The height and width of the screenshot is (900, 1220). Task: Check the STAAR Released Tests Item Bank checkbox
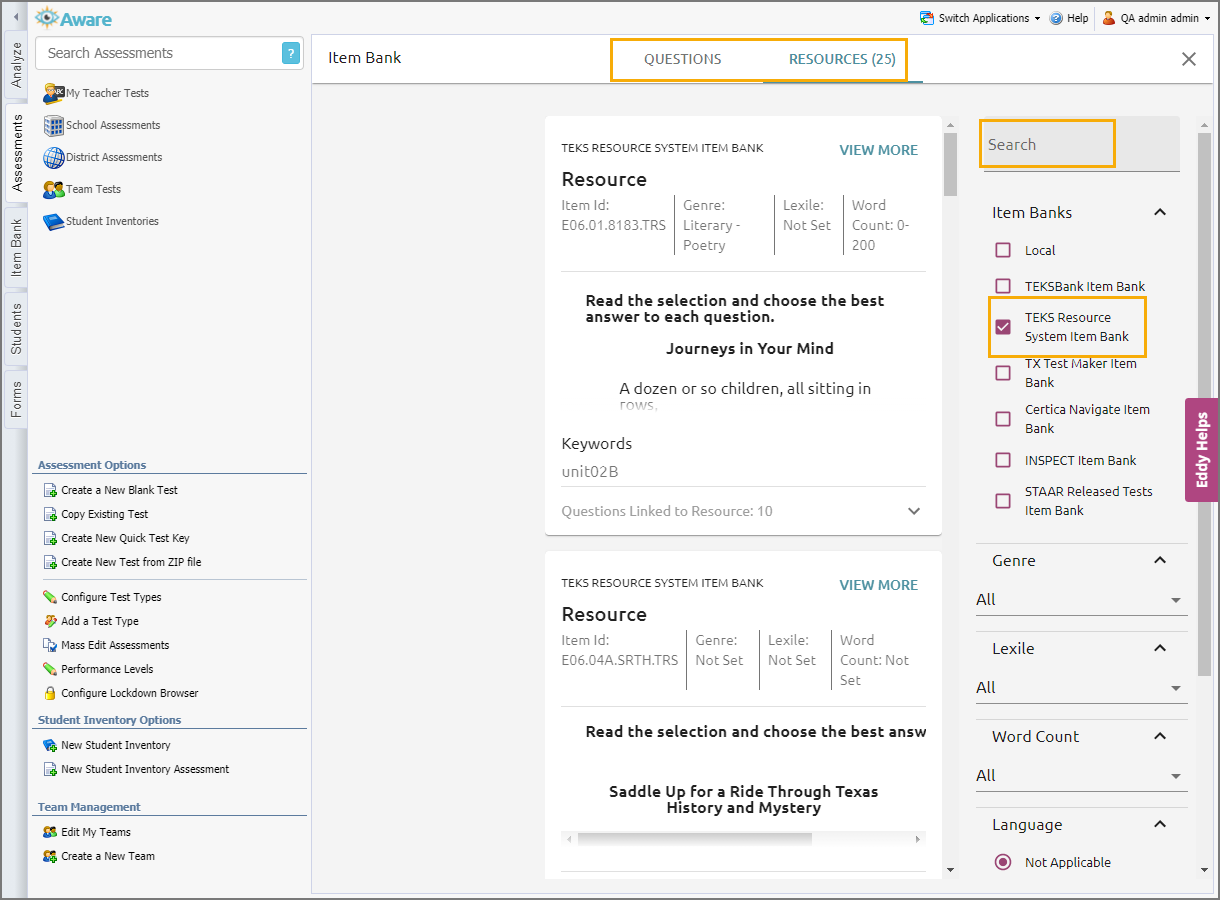click(x=1003, y=501)
